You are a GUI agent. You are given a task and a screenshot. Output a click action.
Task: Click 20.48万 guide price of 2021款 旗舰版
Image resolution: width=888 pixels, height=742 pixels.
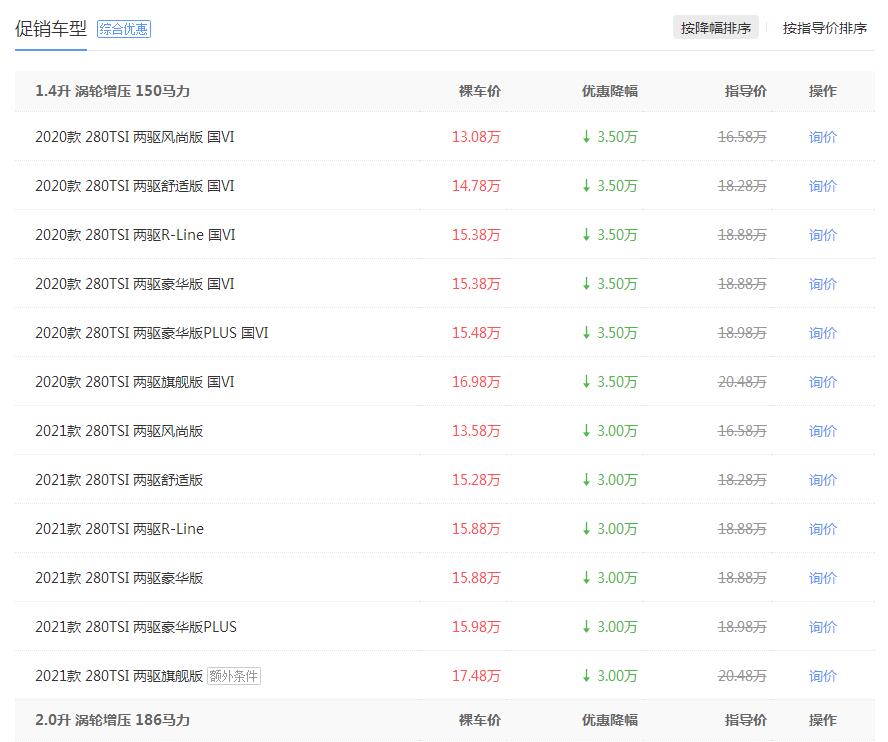[742, 676]
